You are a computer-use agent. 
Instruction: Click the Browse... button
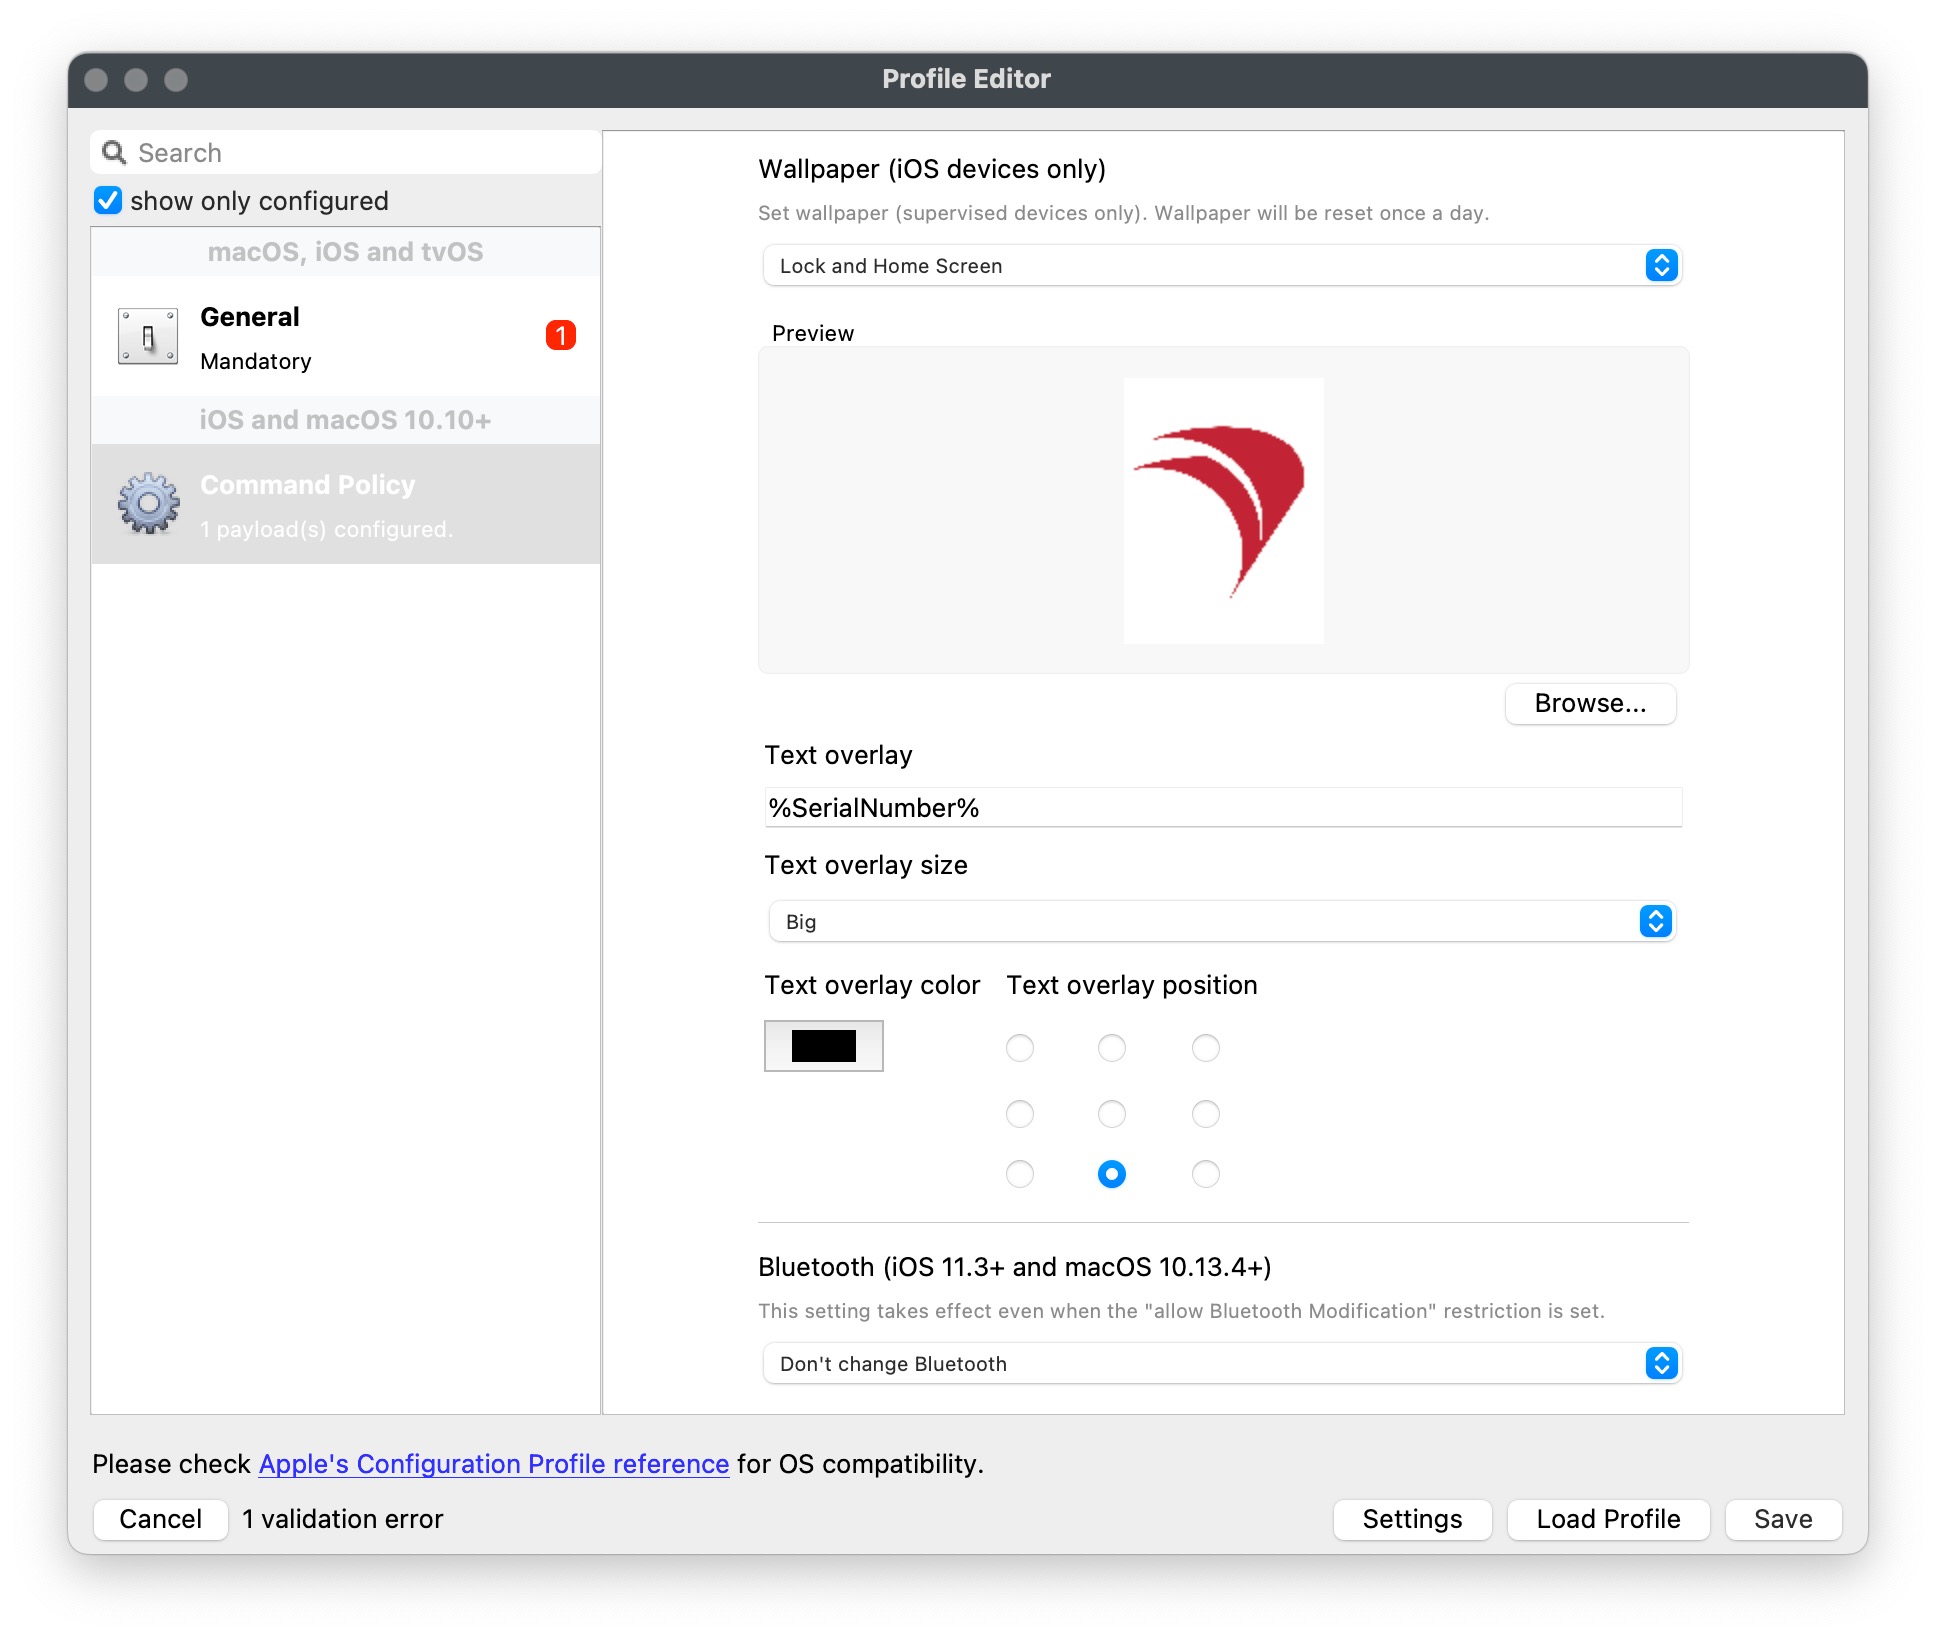point(1590,704)
